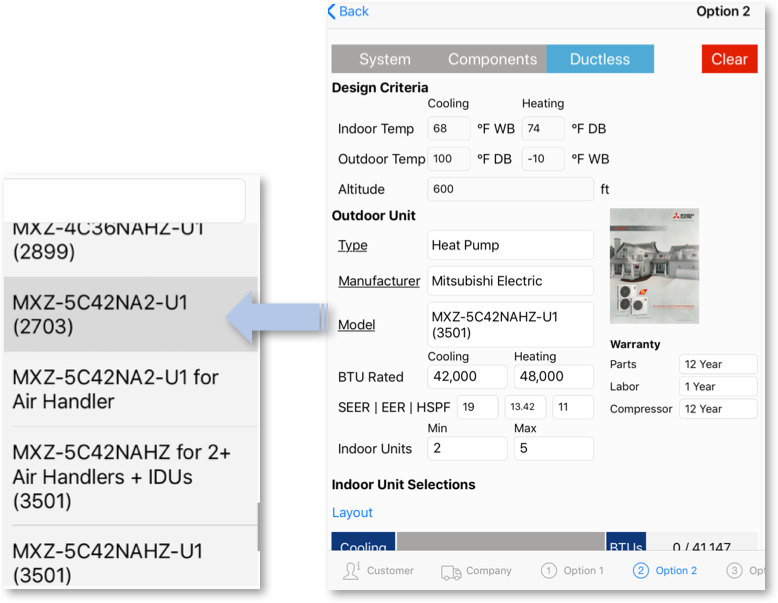Click the search field above the model list

tap(124, 201)
